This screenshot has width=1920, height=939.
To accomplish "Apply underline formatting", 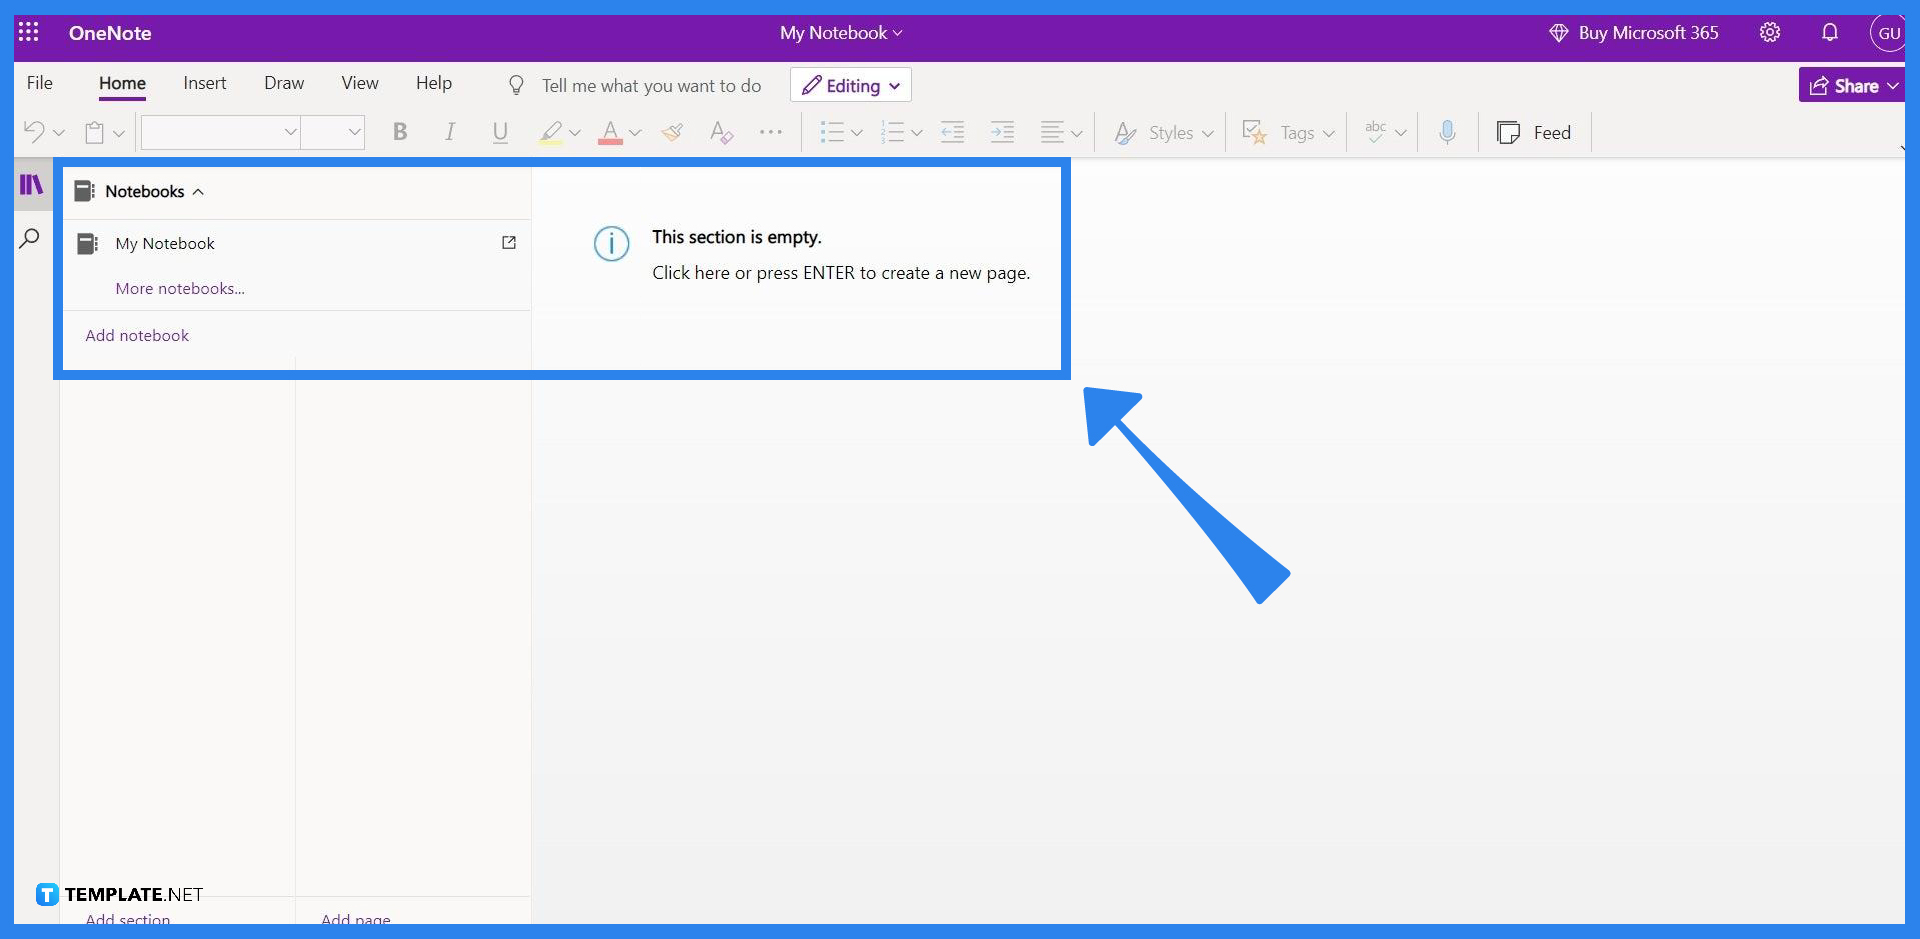I will 500,131.
